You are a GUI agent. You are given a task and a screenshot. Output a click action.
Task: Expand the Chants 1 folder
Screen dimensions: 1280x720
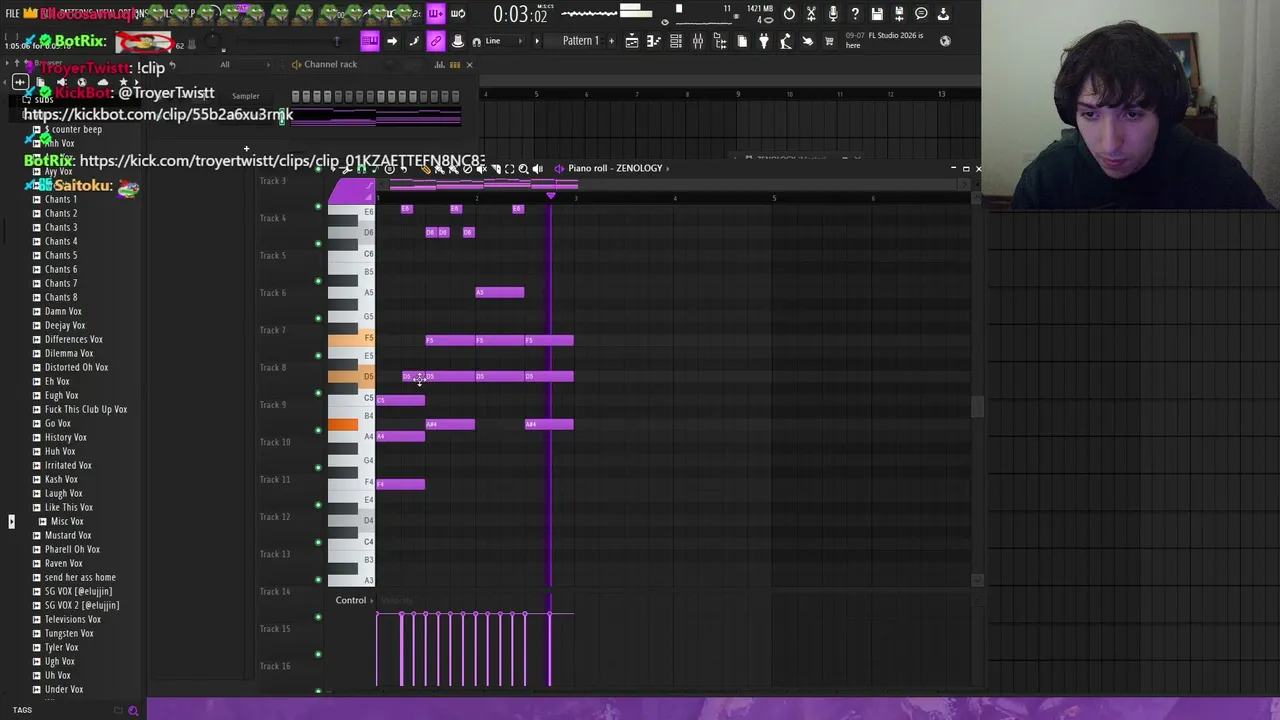click(61, 199)
